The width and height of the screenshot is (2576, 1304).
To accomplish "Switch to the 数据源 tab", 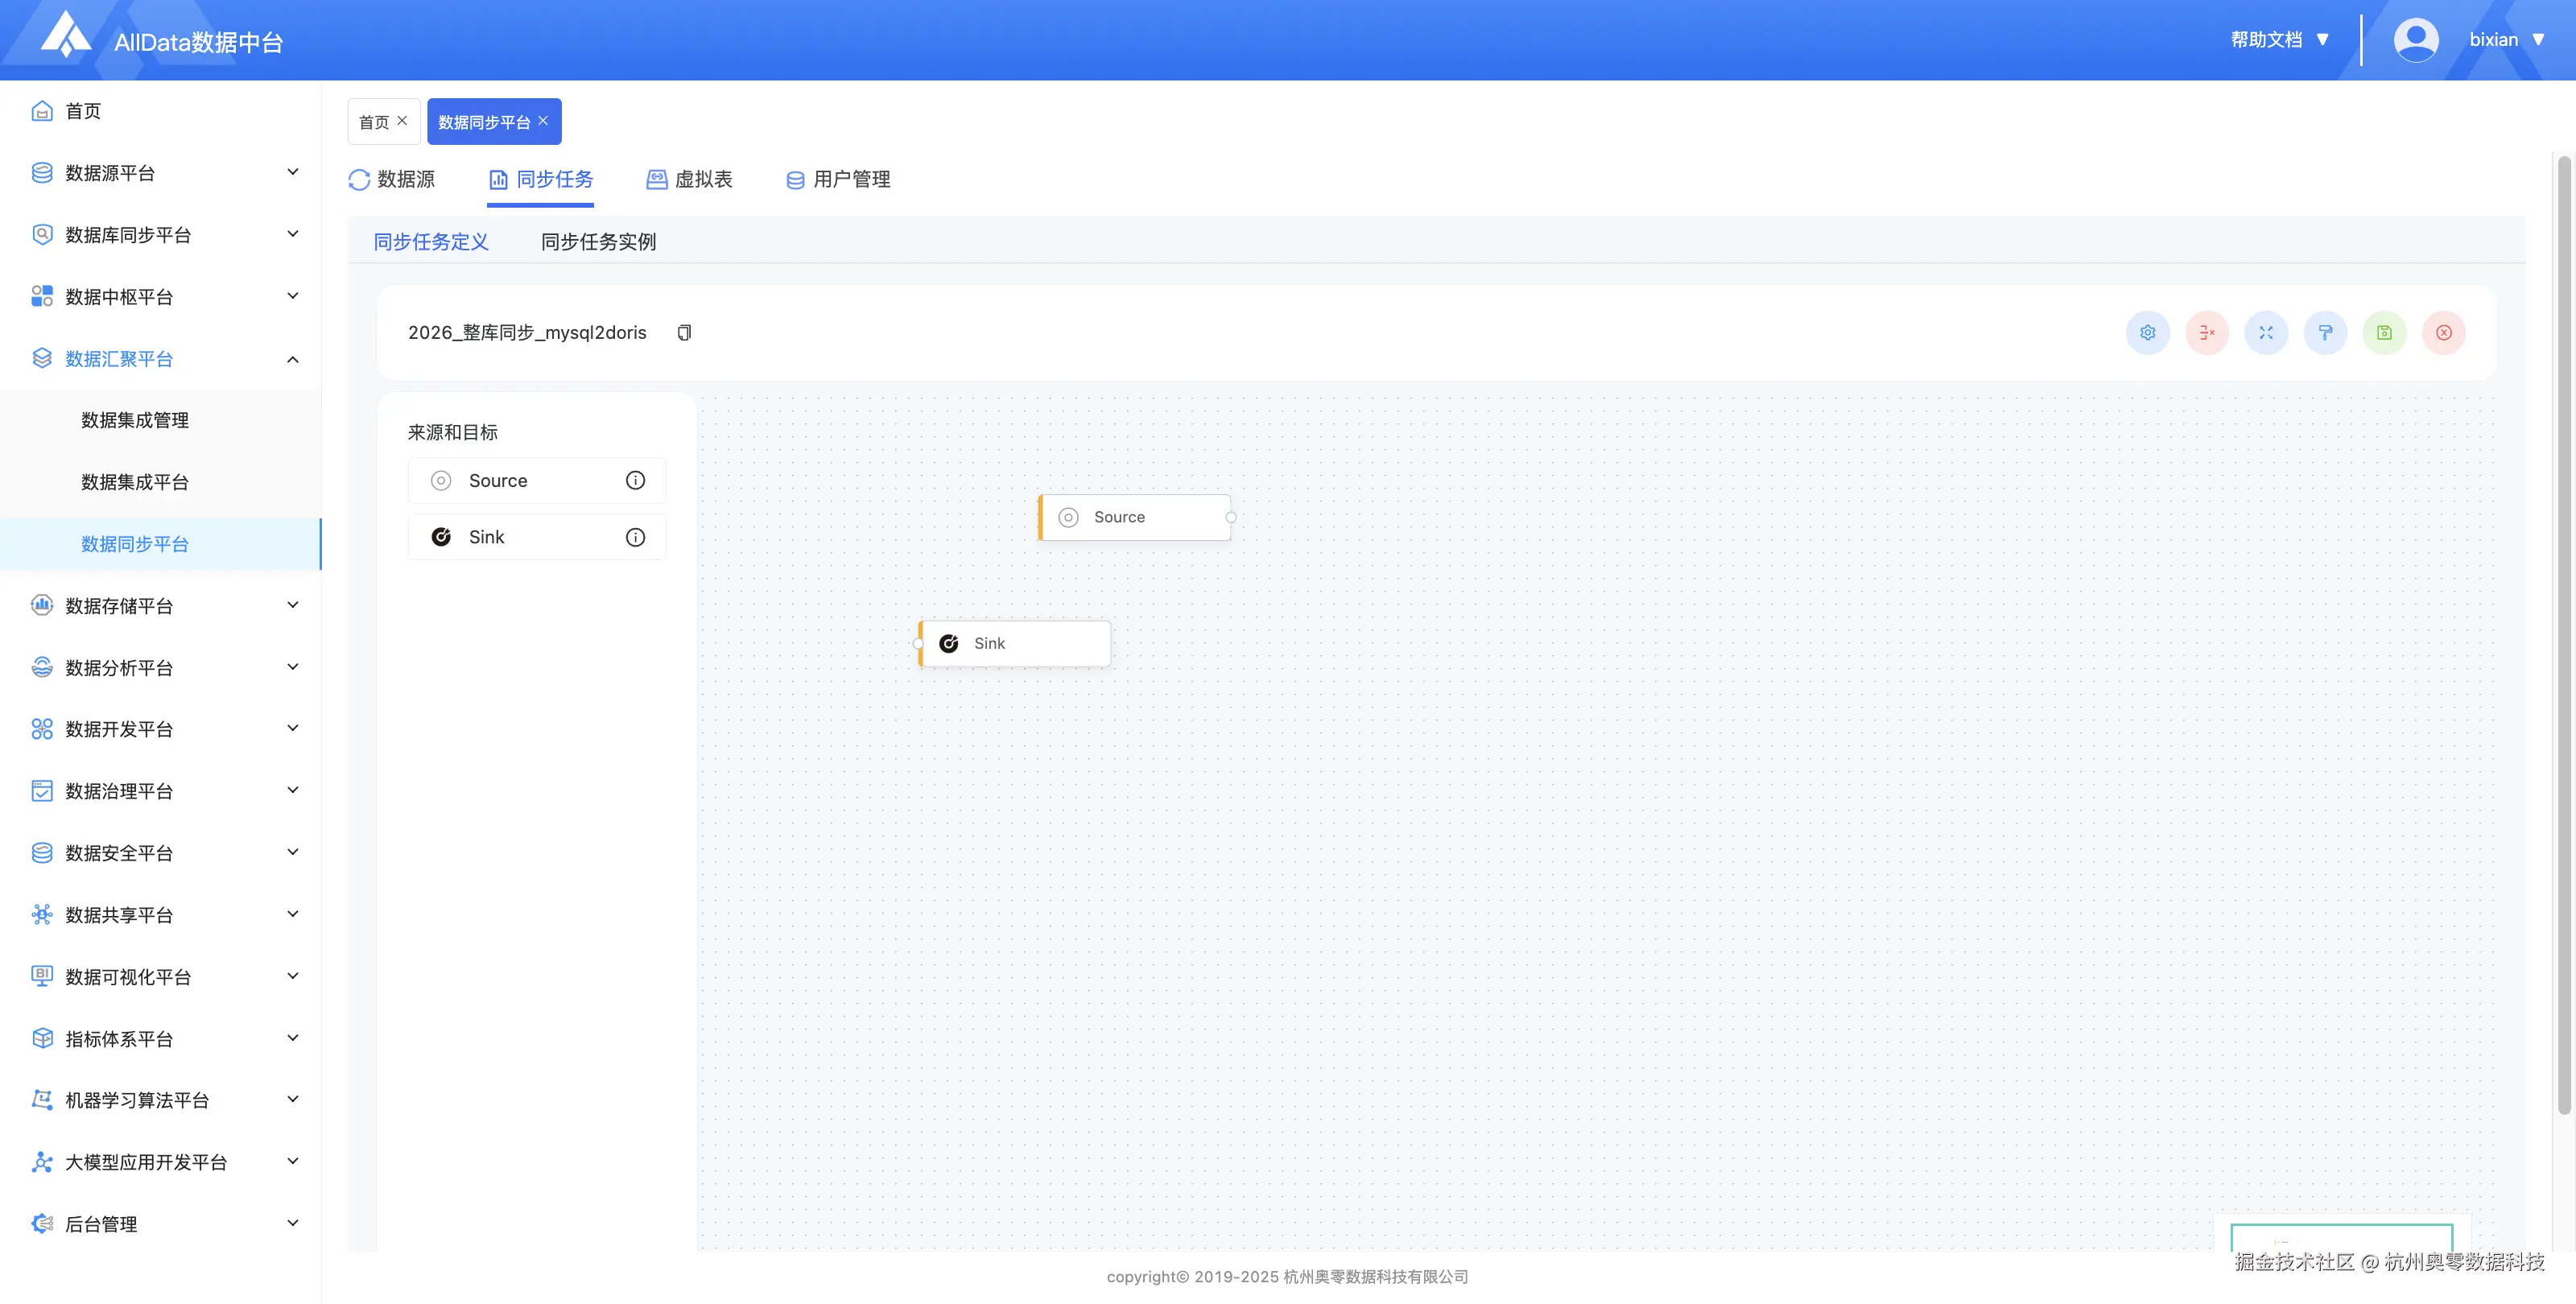I will 392,179.
